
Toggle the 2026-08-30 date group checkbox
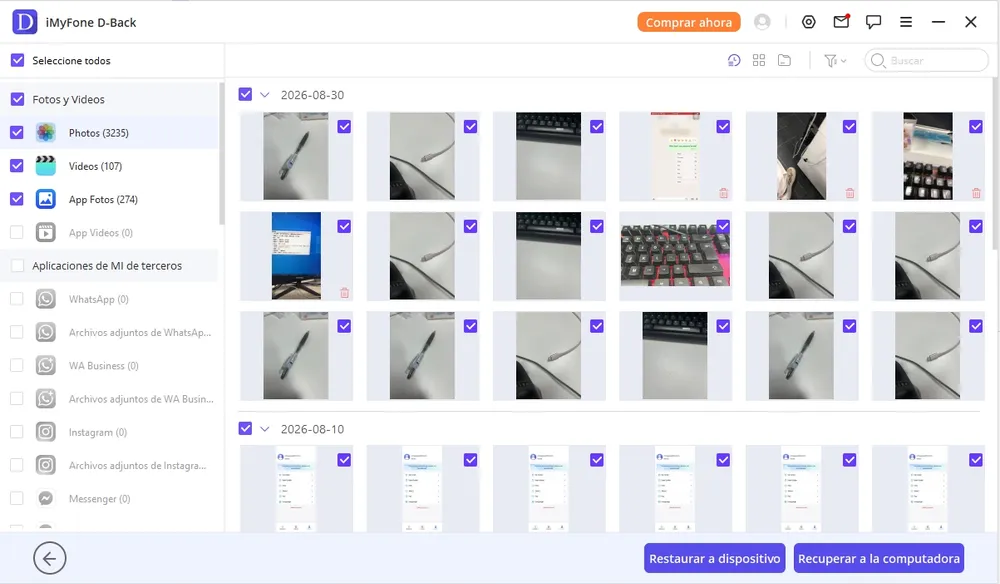(x=245, y=94)
